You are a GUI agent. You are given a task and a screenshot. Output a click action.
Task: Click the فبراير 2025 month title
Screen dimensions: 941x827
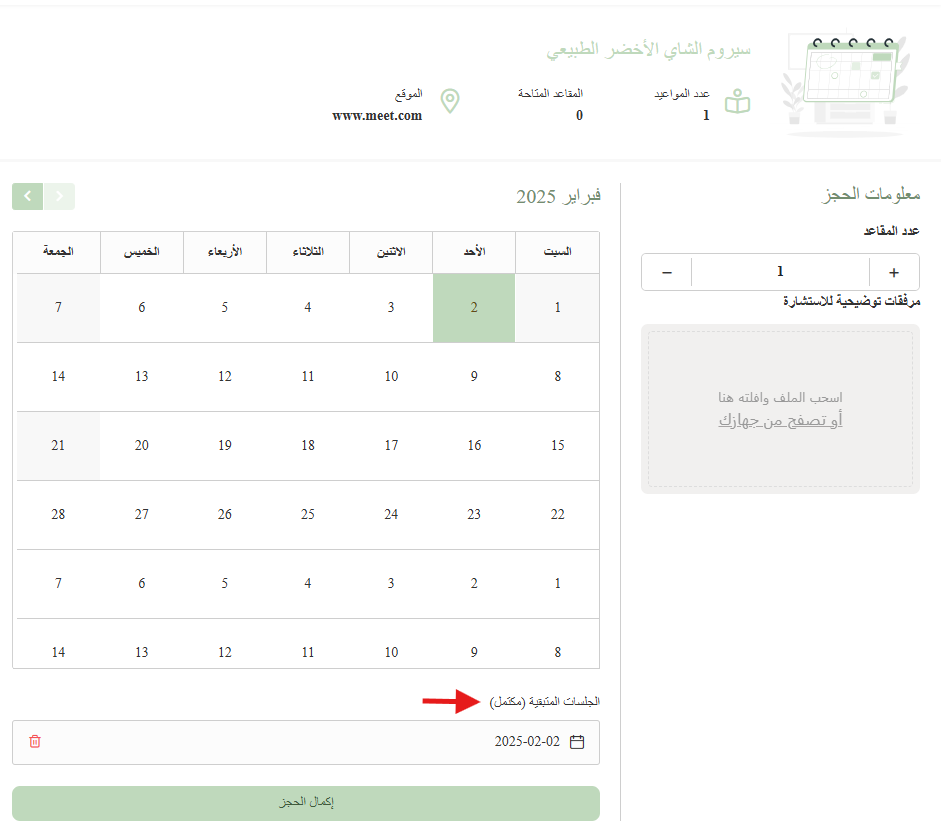(559, 196)
